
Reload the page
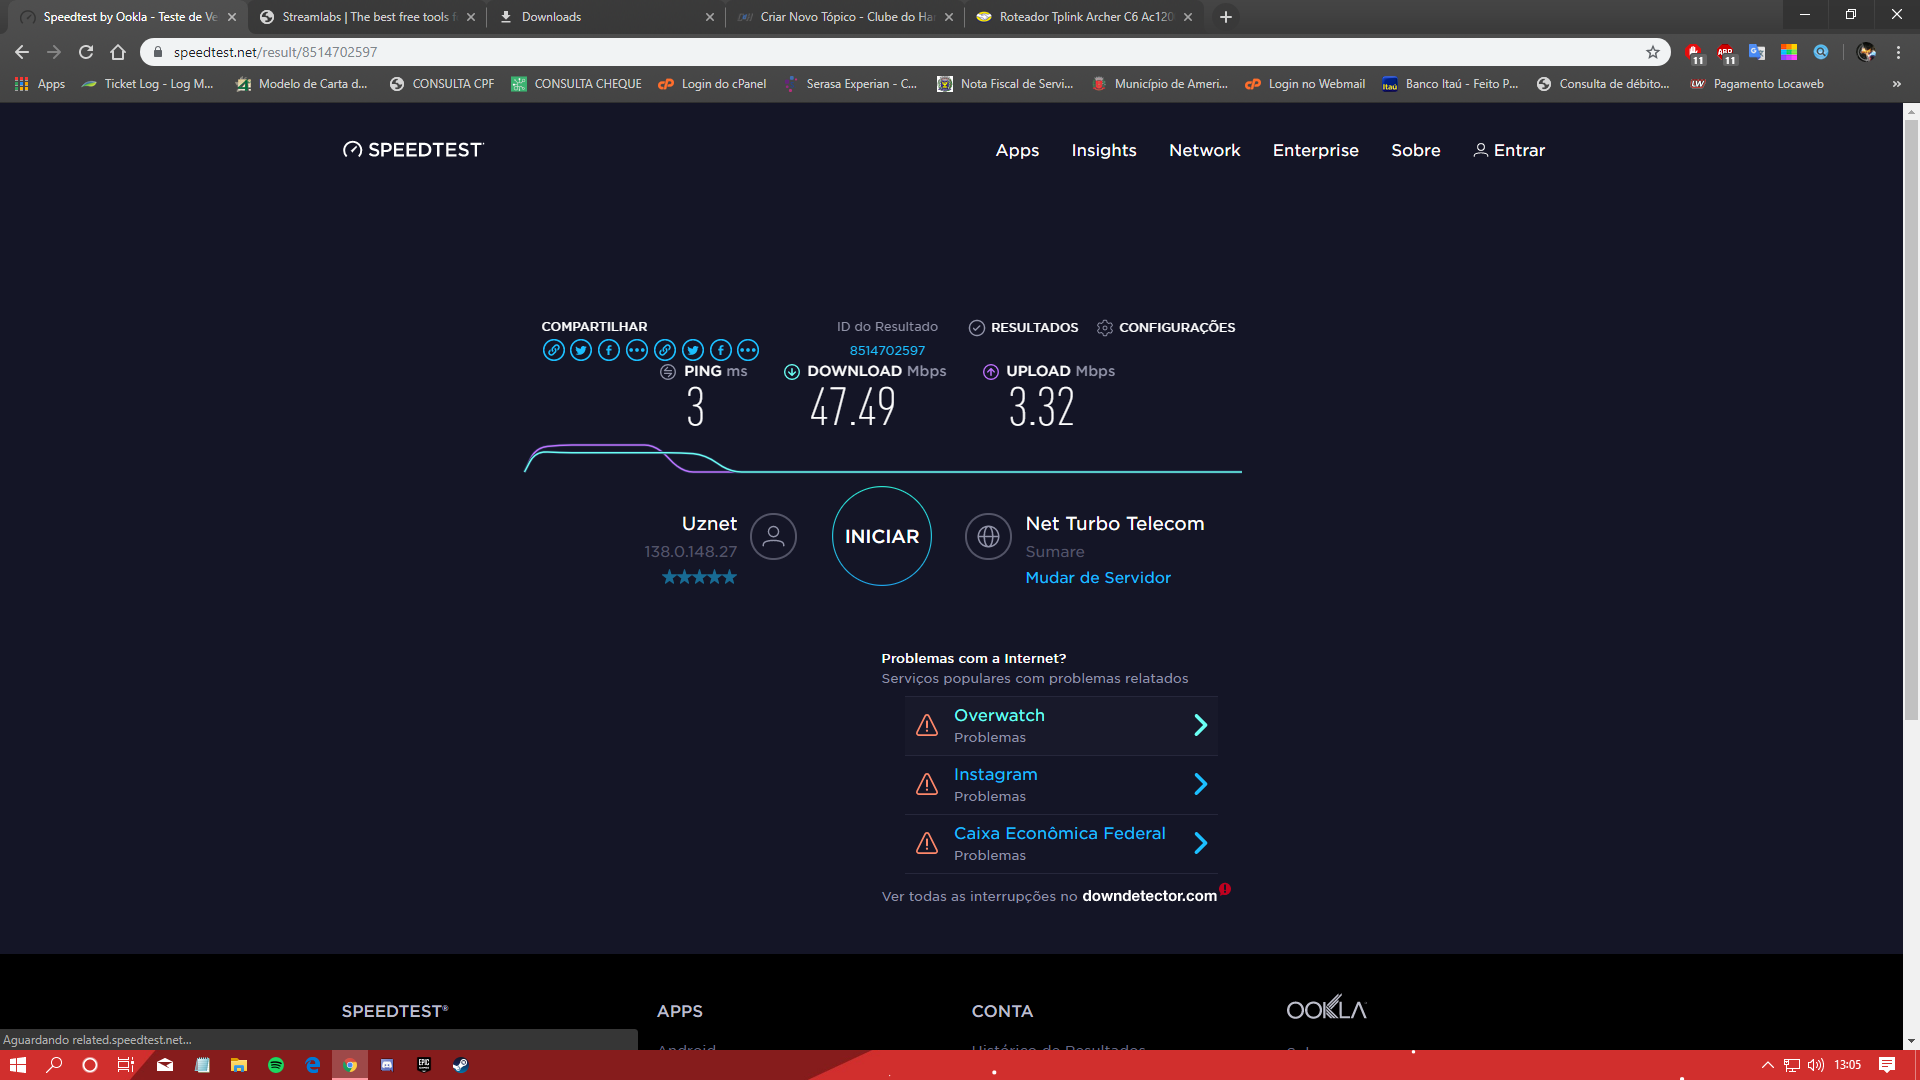click(86, 52)
